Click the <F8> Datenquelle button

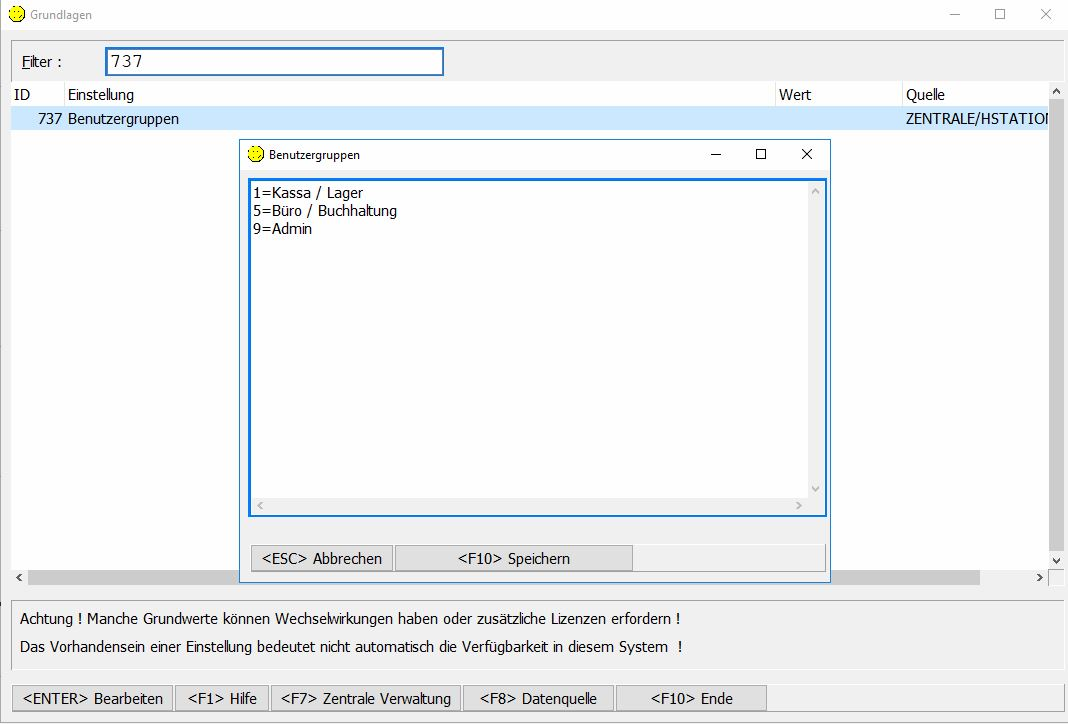538,699
